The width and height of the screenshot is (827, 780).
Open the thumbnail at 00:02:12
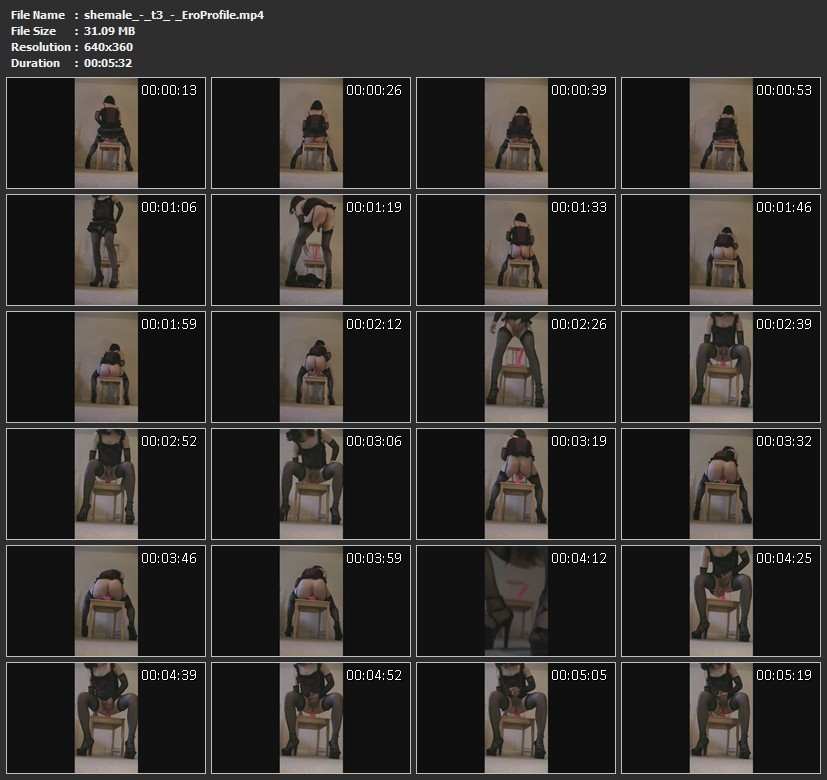coord(311,366)
